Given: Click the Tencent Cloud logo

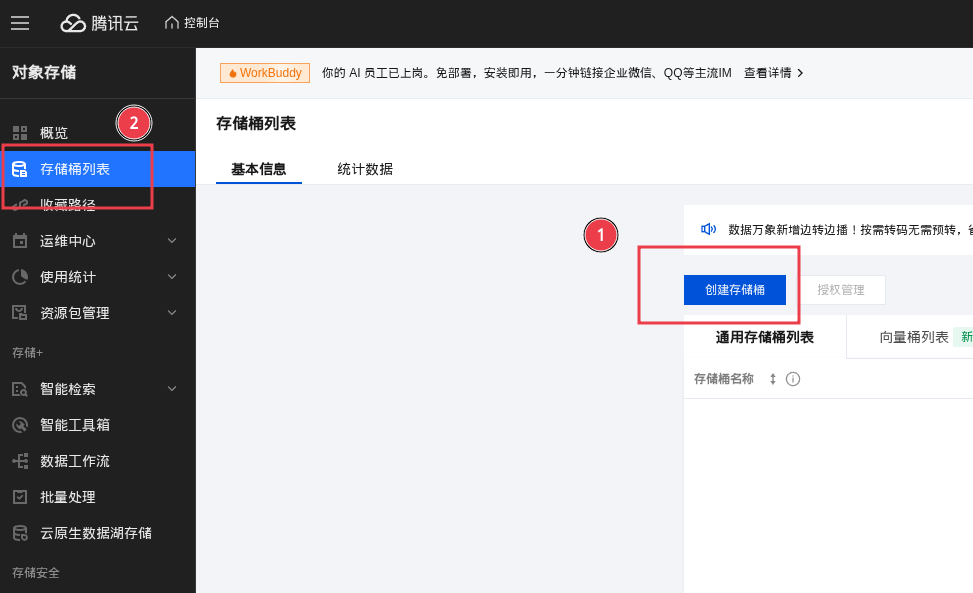Looking at the screenshot, I should coord(99,23).
